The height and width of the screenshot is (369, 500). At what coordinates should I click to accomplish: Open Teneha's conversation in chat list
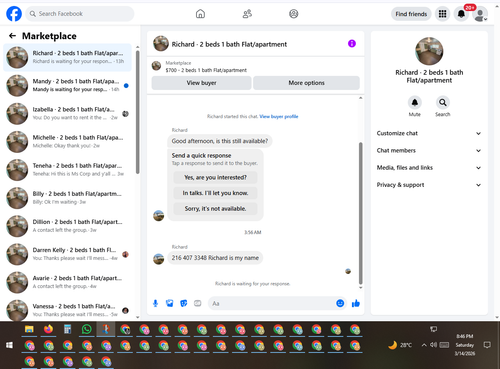(x=67, y=170)
